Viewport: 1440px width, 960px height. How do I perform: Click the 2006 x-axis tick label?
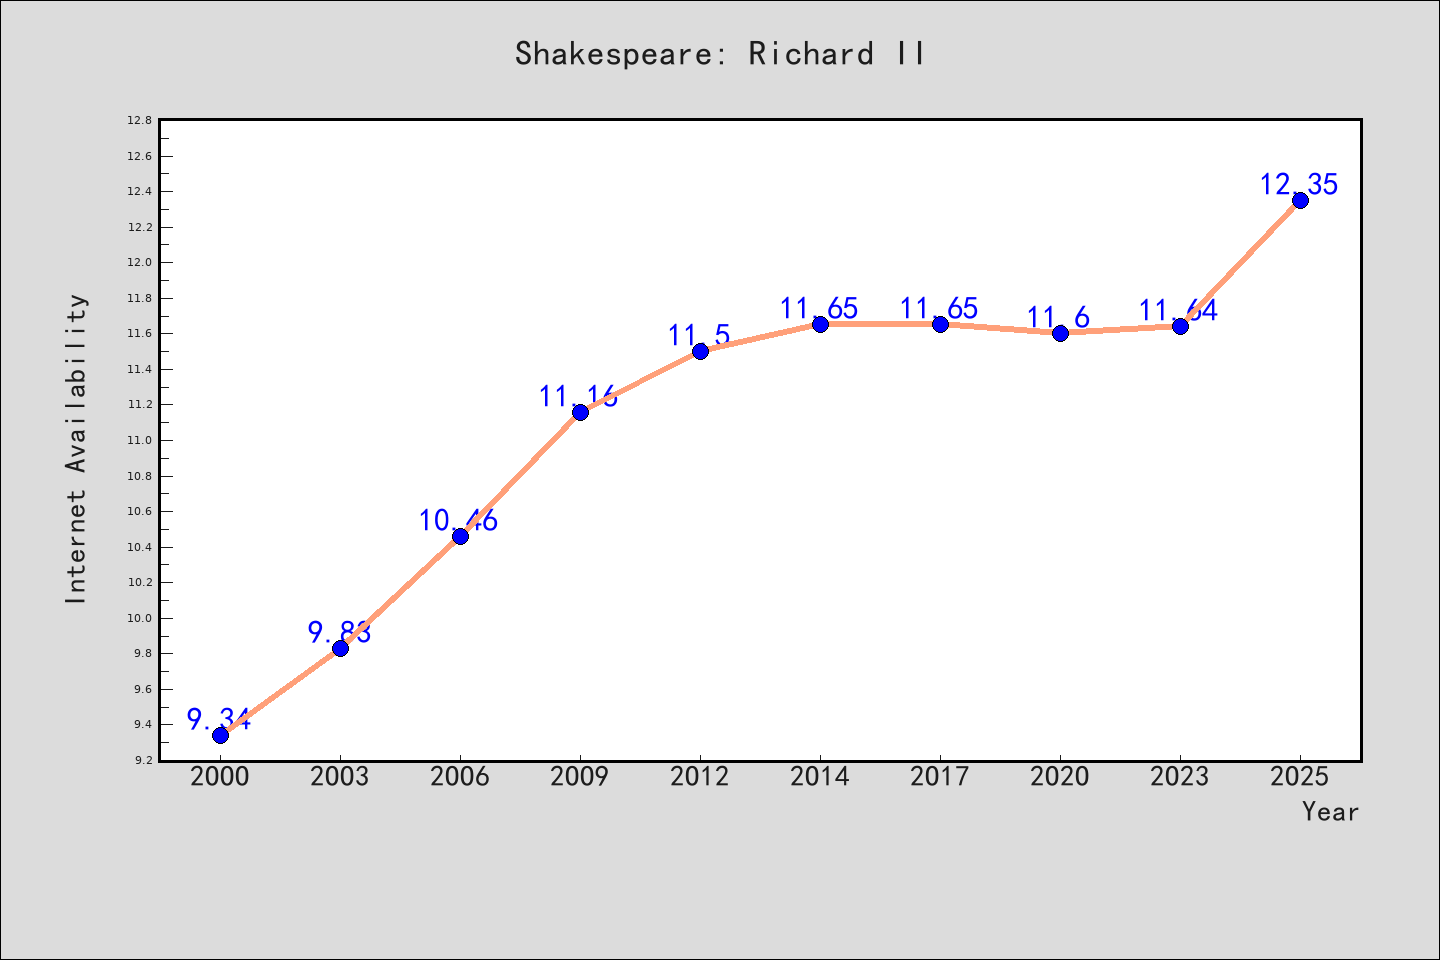click(460, 776)
